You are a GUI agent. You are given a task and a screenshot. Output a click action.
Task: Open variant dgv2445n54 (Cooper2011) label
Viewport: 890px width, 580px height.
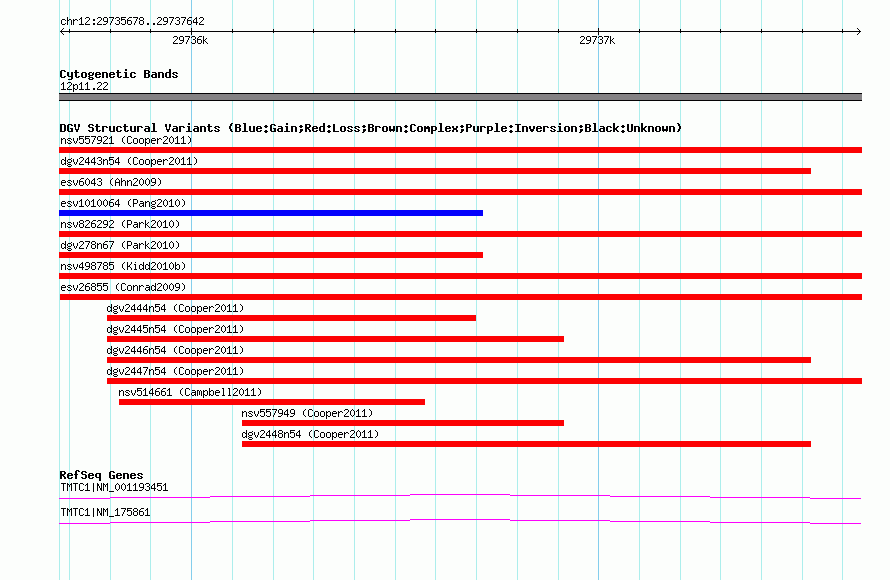[175, 329]
